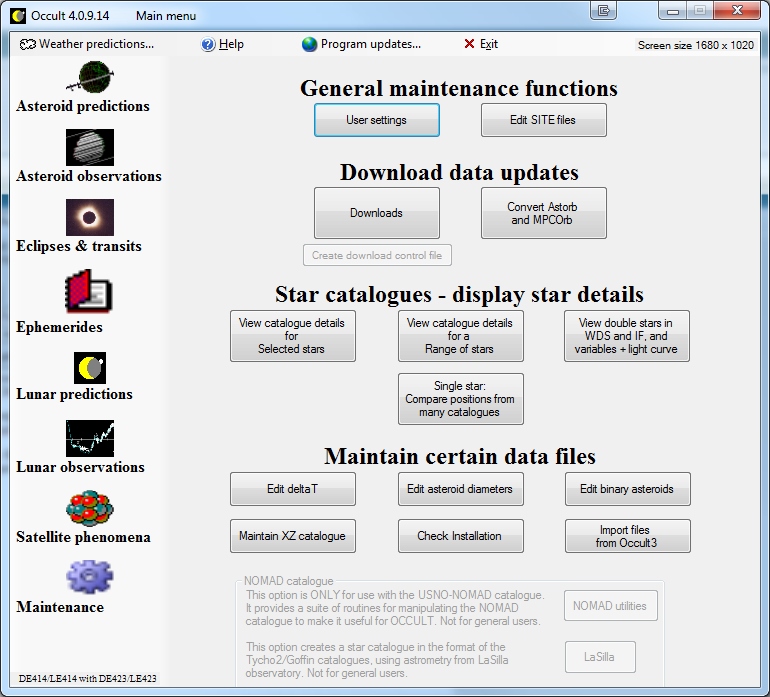The image size is (770, 697).
Task: Open the Lunar observations graph icon
Action: click(x=90, y=438)
